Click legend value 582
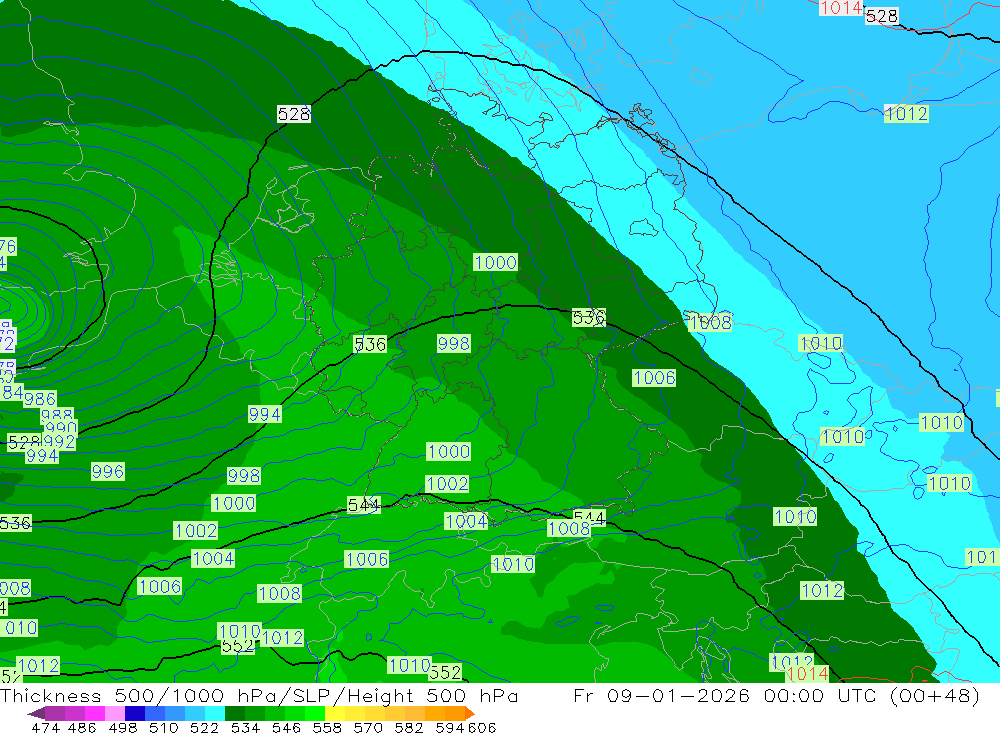 click(x=409, y=728)
